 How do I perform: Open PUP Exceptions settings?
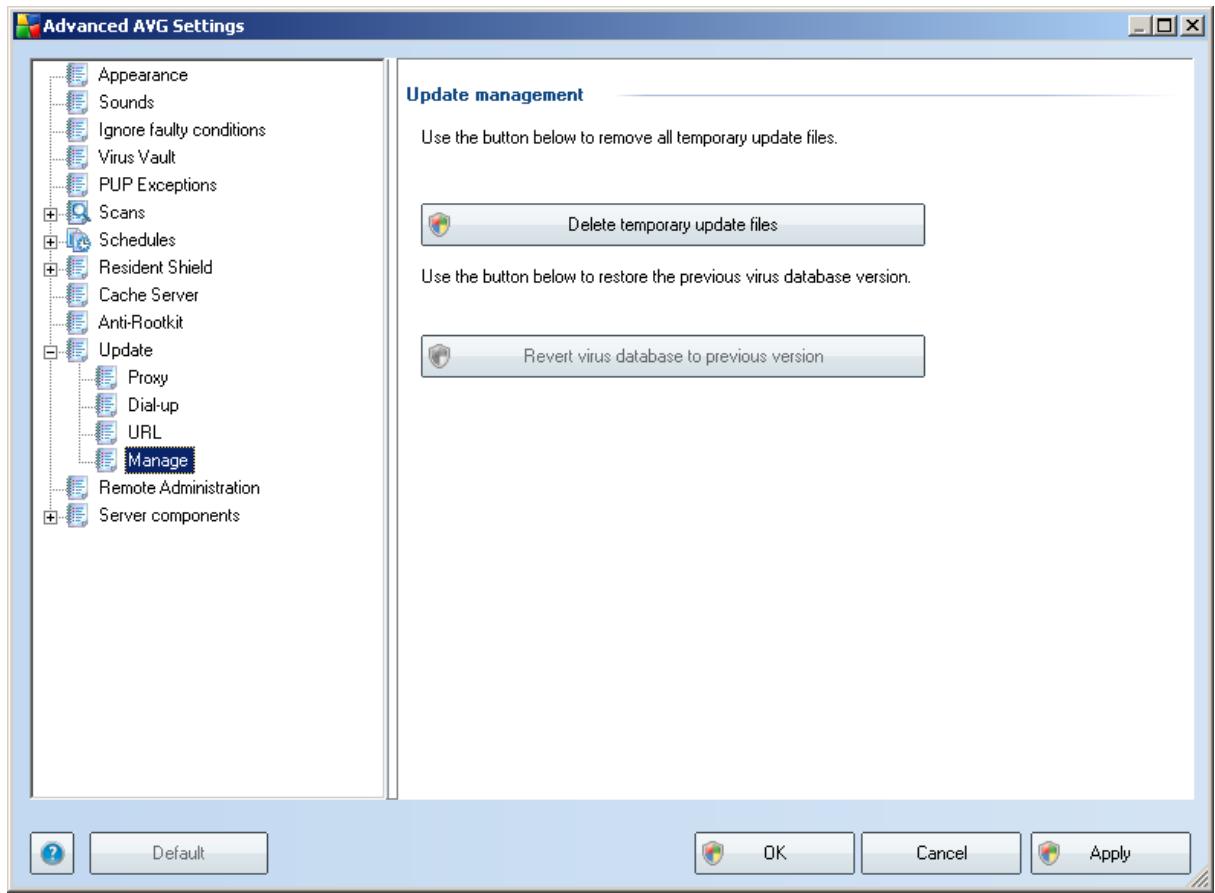pos(157,185)
